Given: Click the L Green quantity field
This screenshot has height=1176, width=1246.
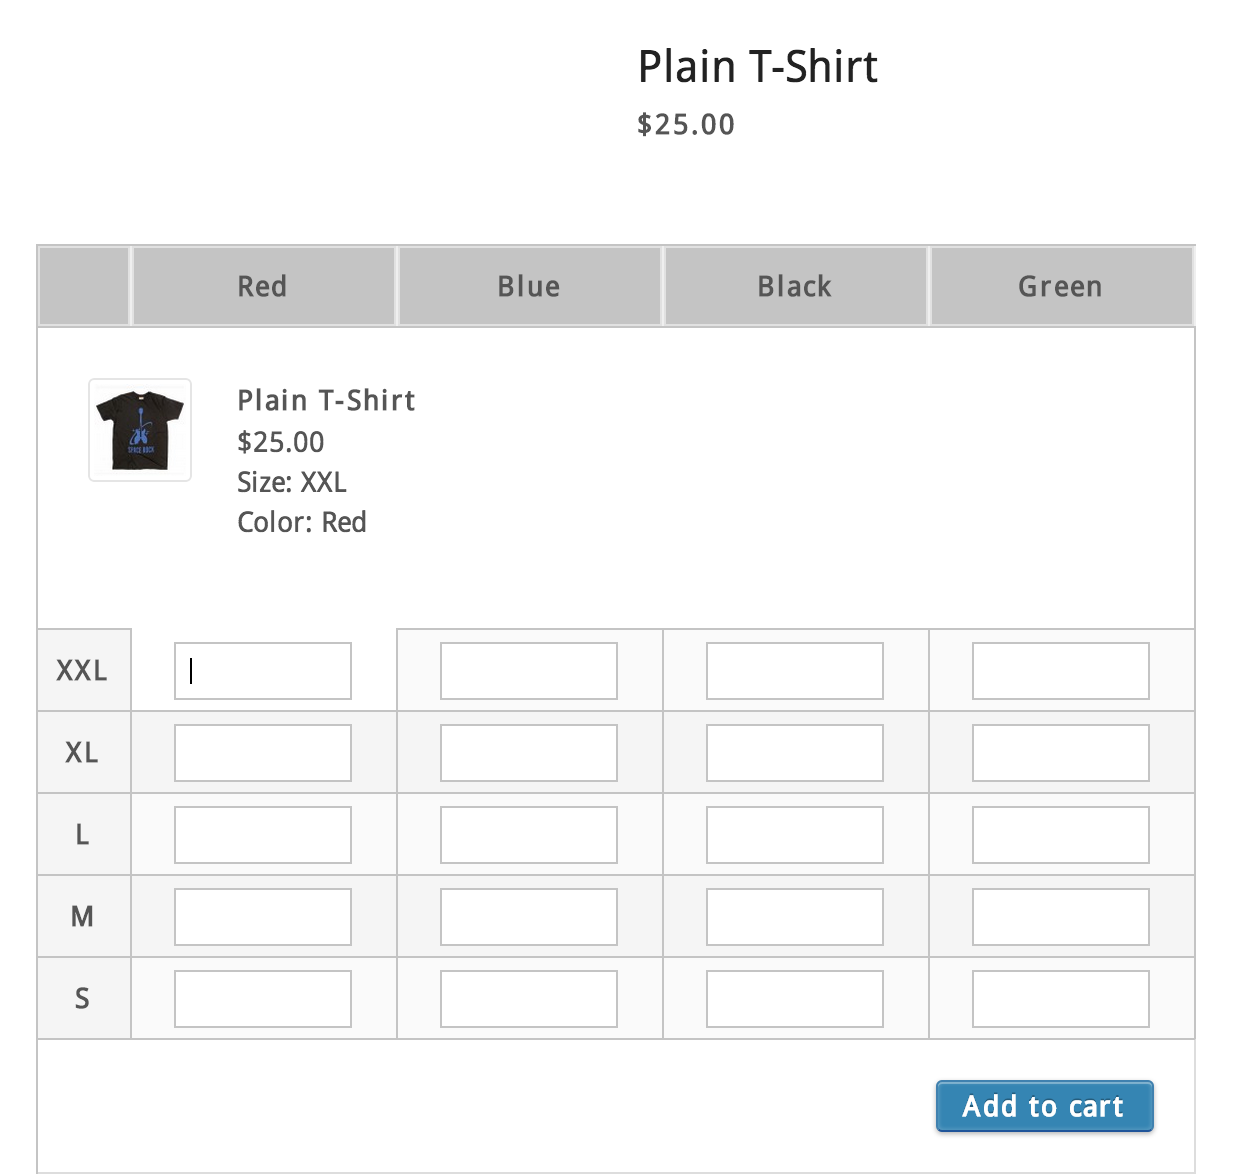Looking at the screenshot, I should (1061, 835).
